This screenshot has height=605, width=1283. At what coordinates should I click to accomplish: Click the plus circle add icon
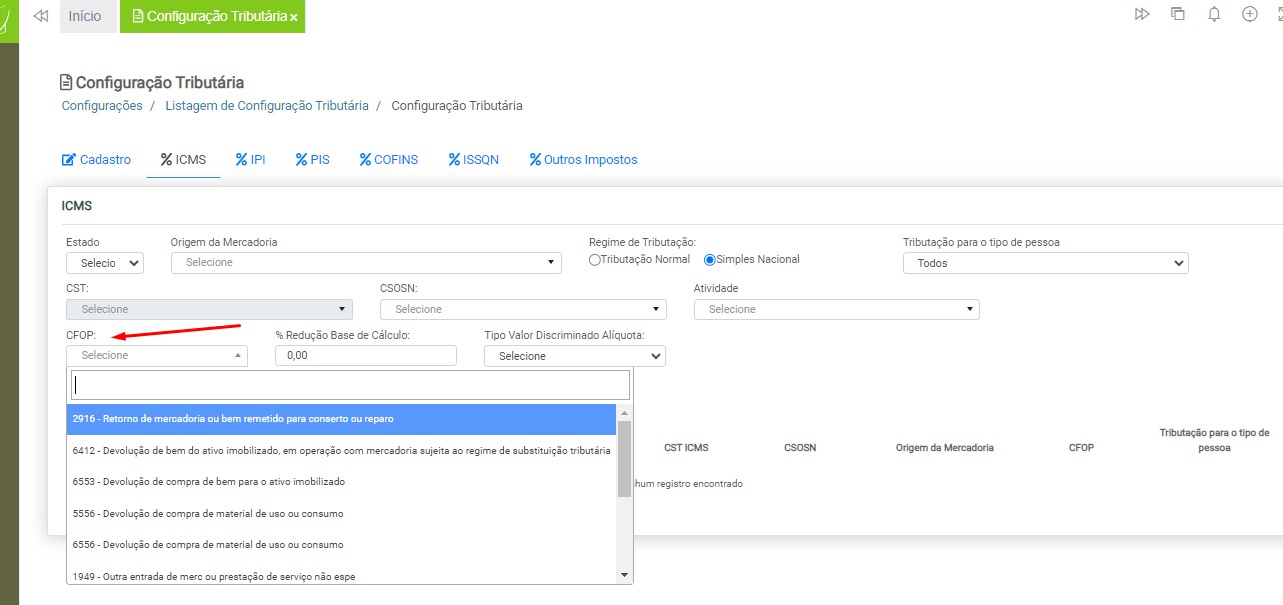(x=1249, y=14)
